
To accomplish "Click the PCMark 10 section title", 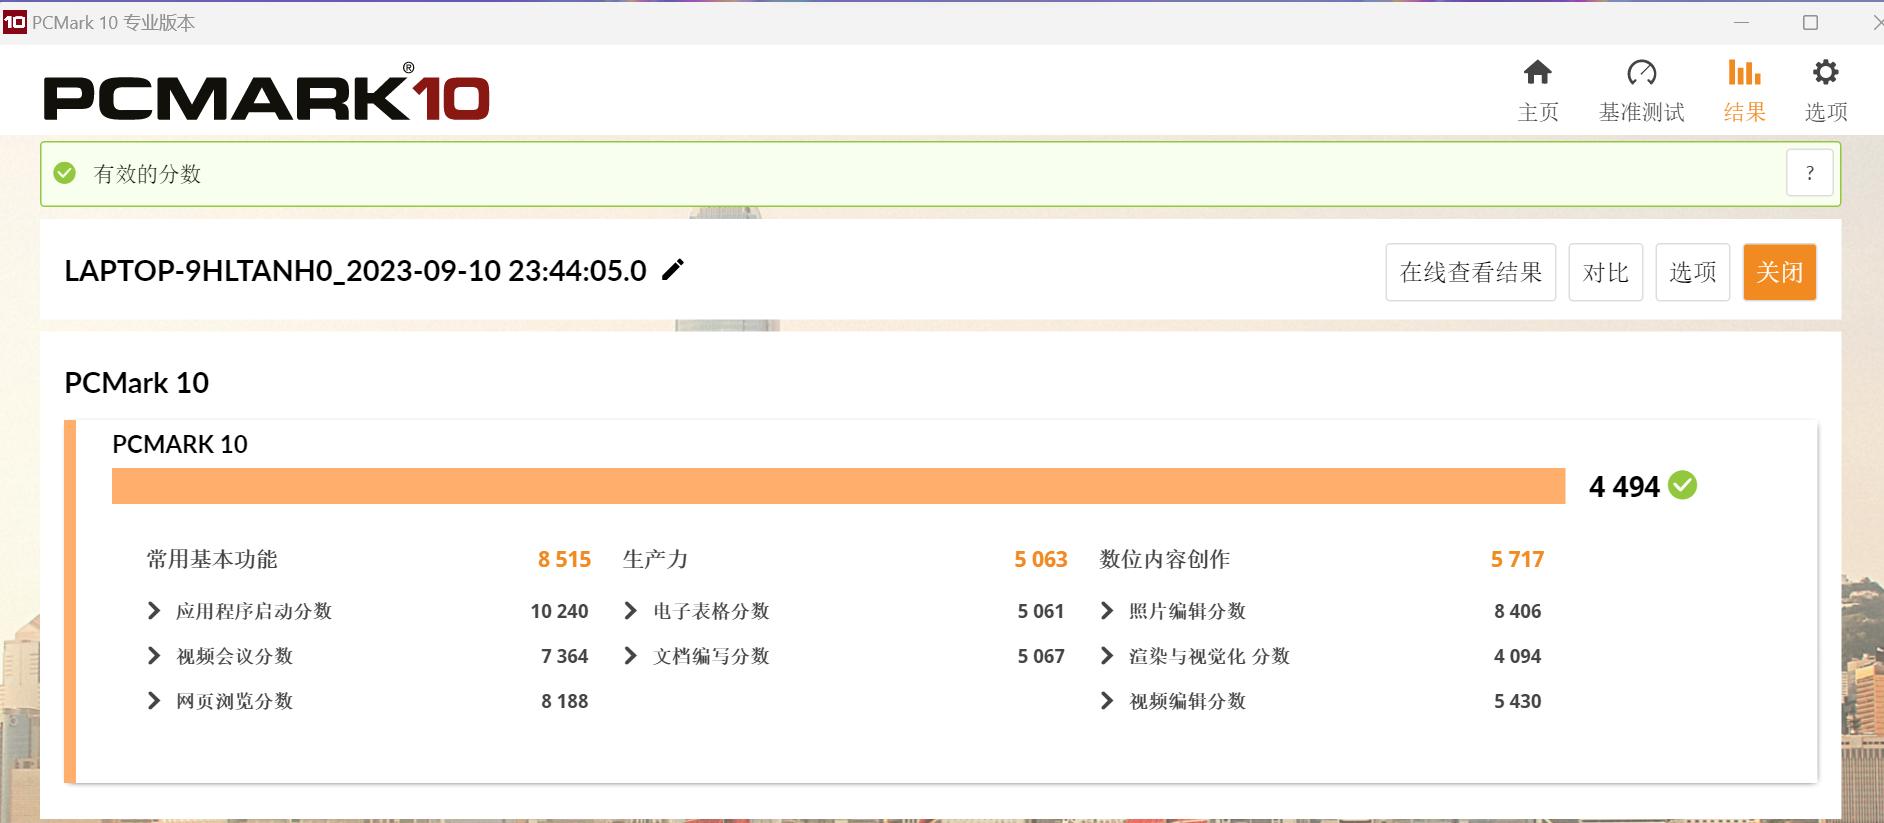I will (136, 383).
